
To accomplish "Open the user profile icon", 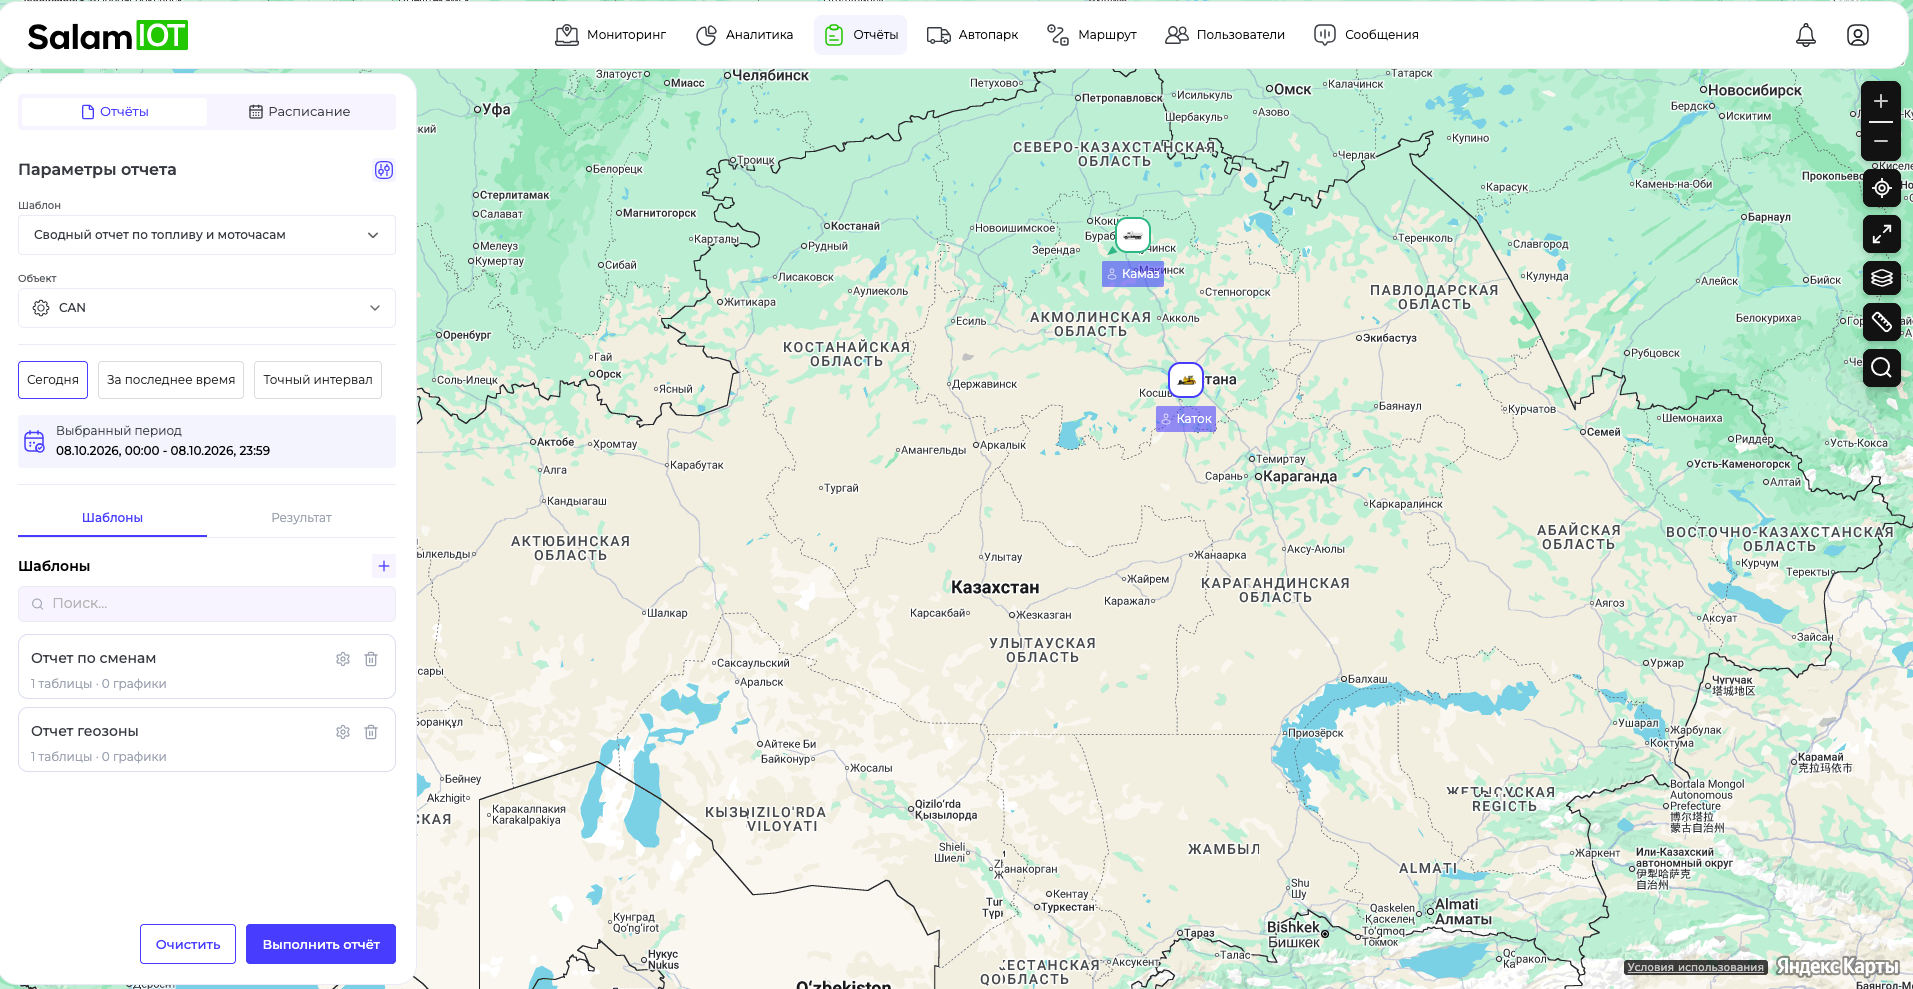I will tap(1857, 35).
